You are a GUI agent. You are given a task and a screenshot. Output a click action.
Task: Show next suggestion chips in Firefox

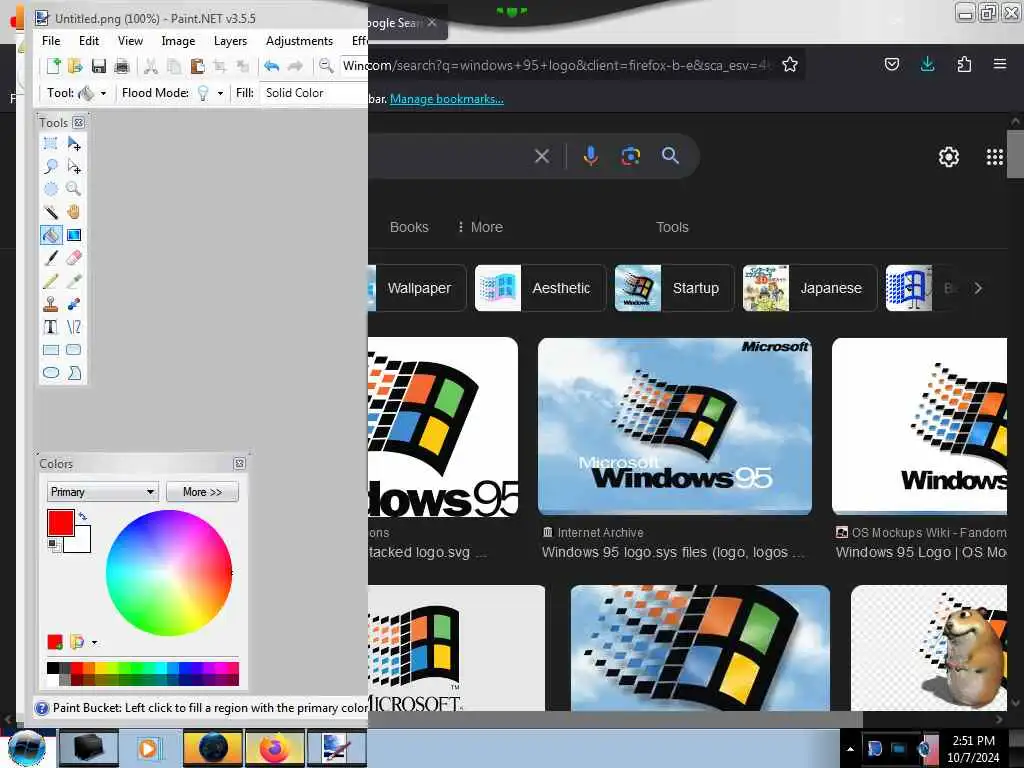pos(978,288)
